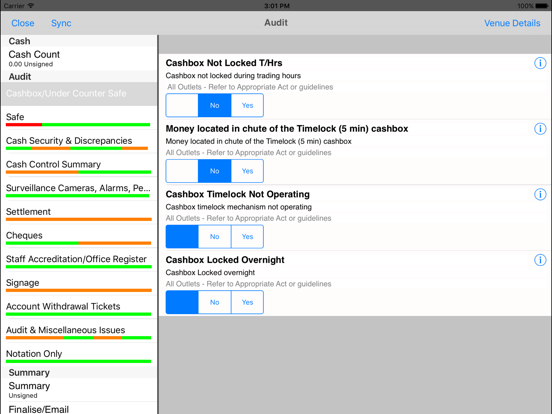Open Account Withdrawal Tickets section
The width and height of the screenshot is (552, 414).
pyautogui.click(x=79, y=307)
